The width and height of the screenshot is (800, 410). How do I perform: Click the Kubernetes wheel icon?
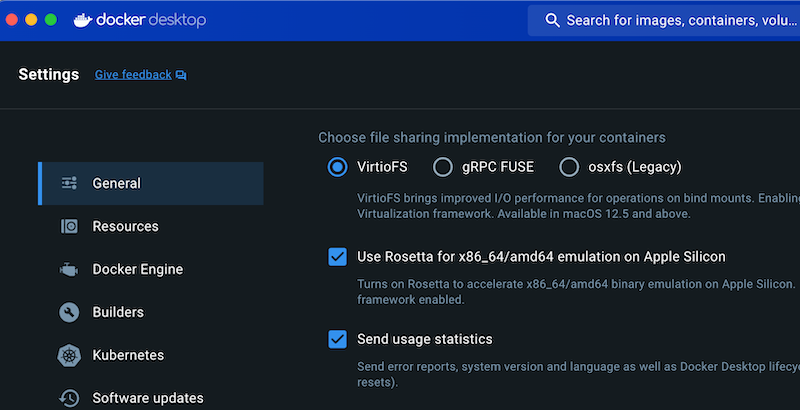click(x=69, y=355)
